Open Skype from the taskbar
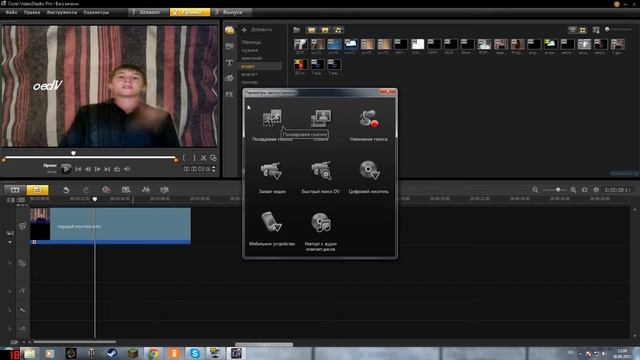The height and width of the screenshot is (360, 640). coord(195,353)
